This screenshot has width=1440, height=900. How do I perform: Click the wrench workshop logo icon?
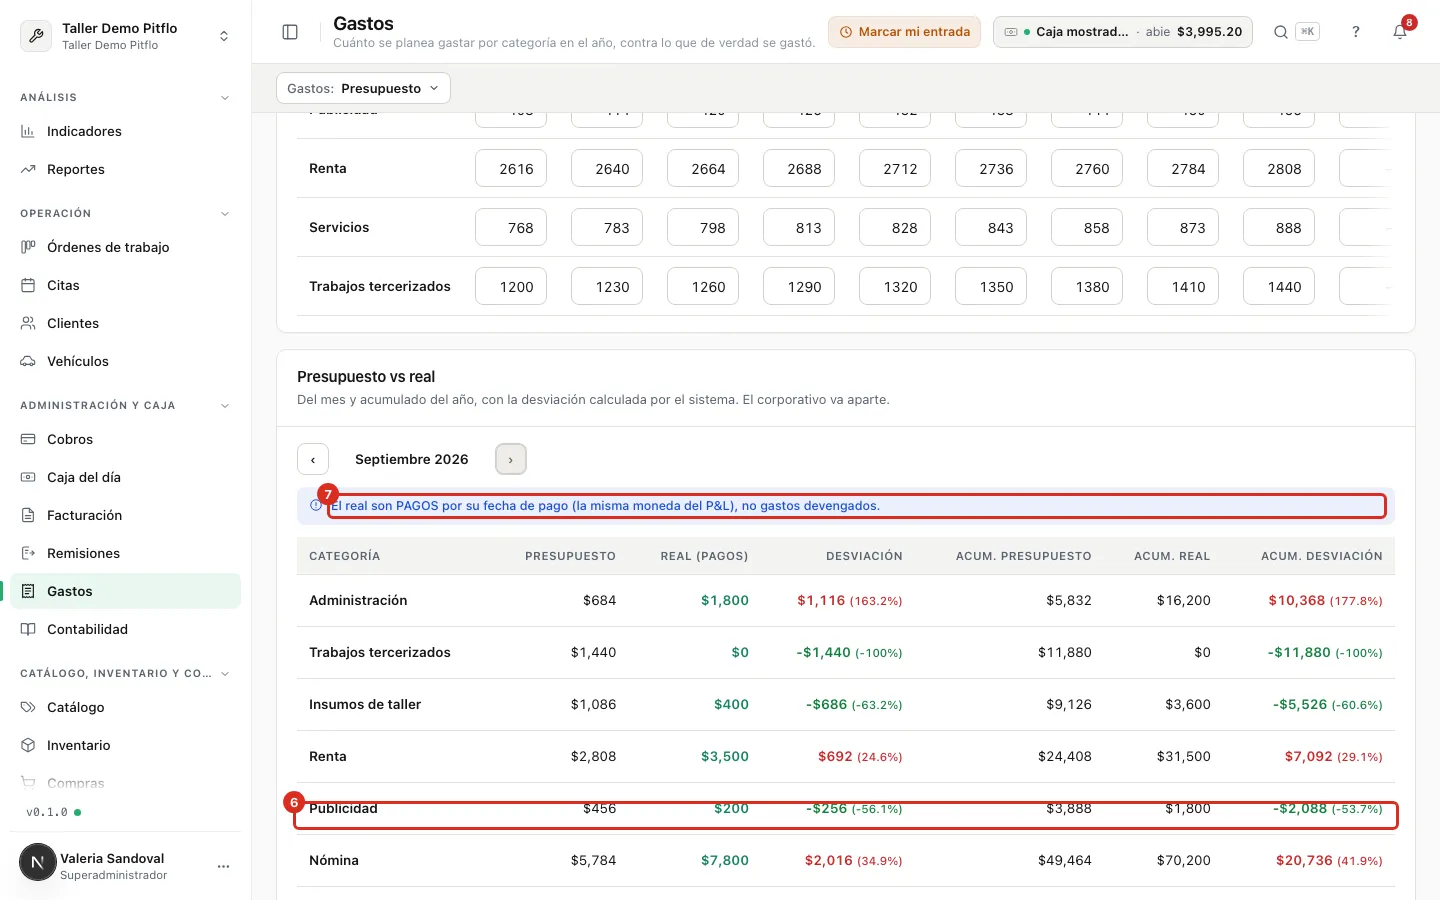point(36,36)
